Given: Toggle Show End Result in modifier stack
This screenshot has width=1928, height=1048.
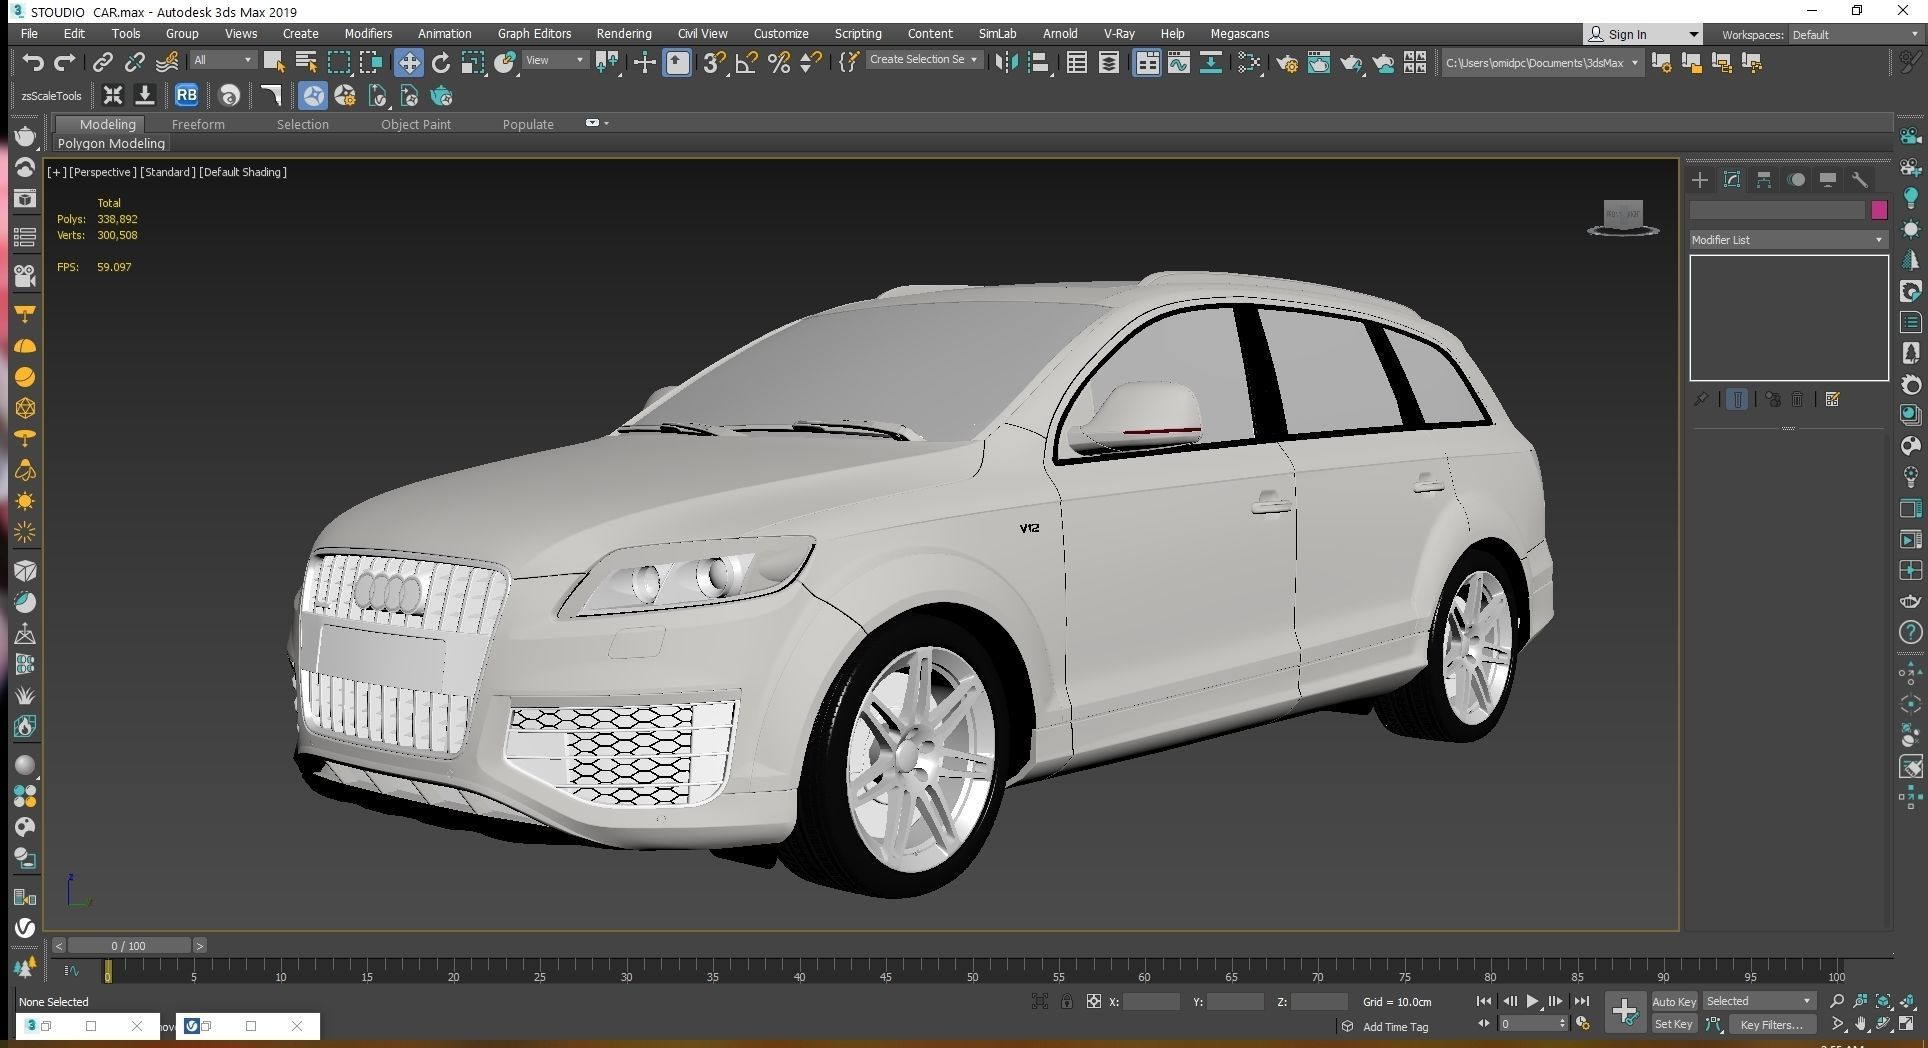Looking at the screenshot, I should pos(1737,399).
